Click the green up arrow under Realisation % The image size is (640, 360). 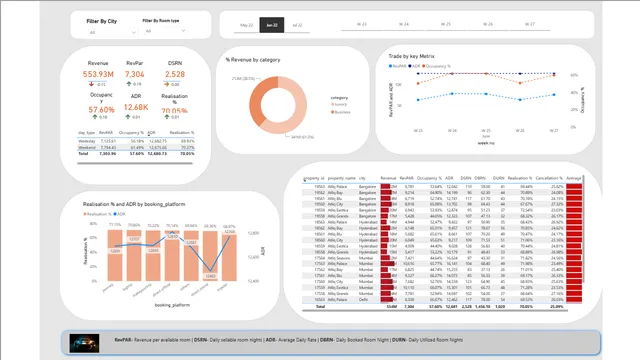(x=167, y=117)
